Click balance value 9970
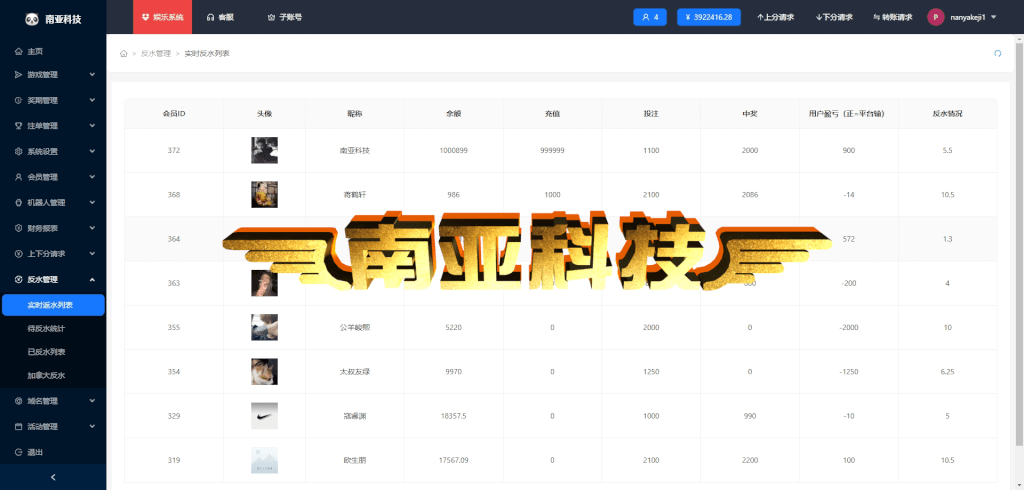The width and height of the screenshot is (1024, 490). point(453,372)
